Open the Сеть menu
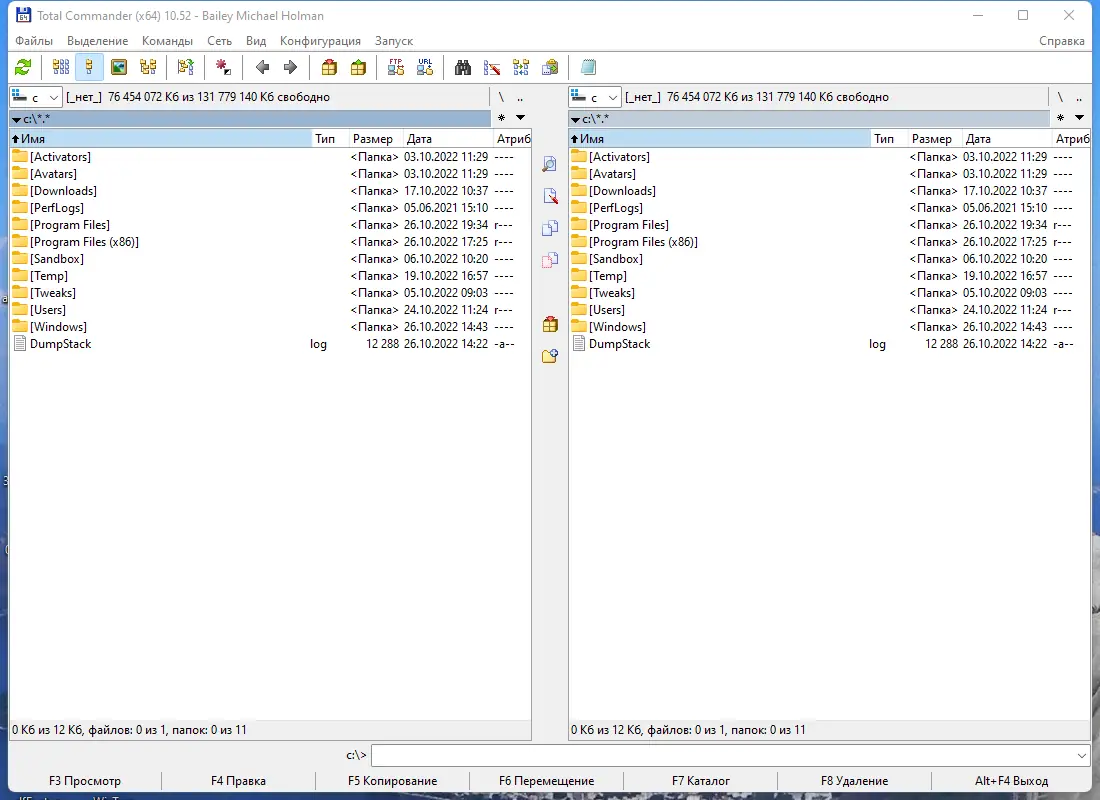This screenshot has height=800, width=1100. pyautogui.click(x=219, y=41)
